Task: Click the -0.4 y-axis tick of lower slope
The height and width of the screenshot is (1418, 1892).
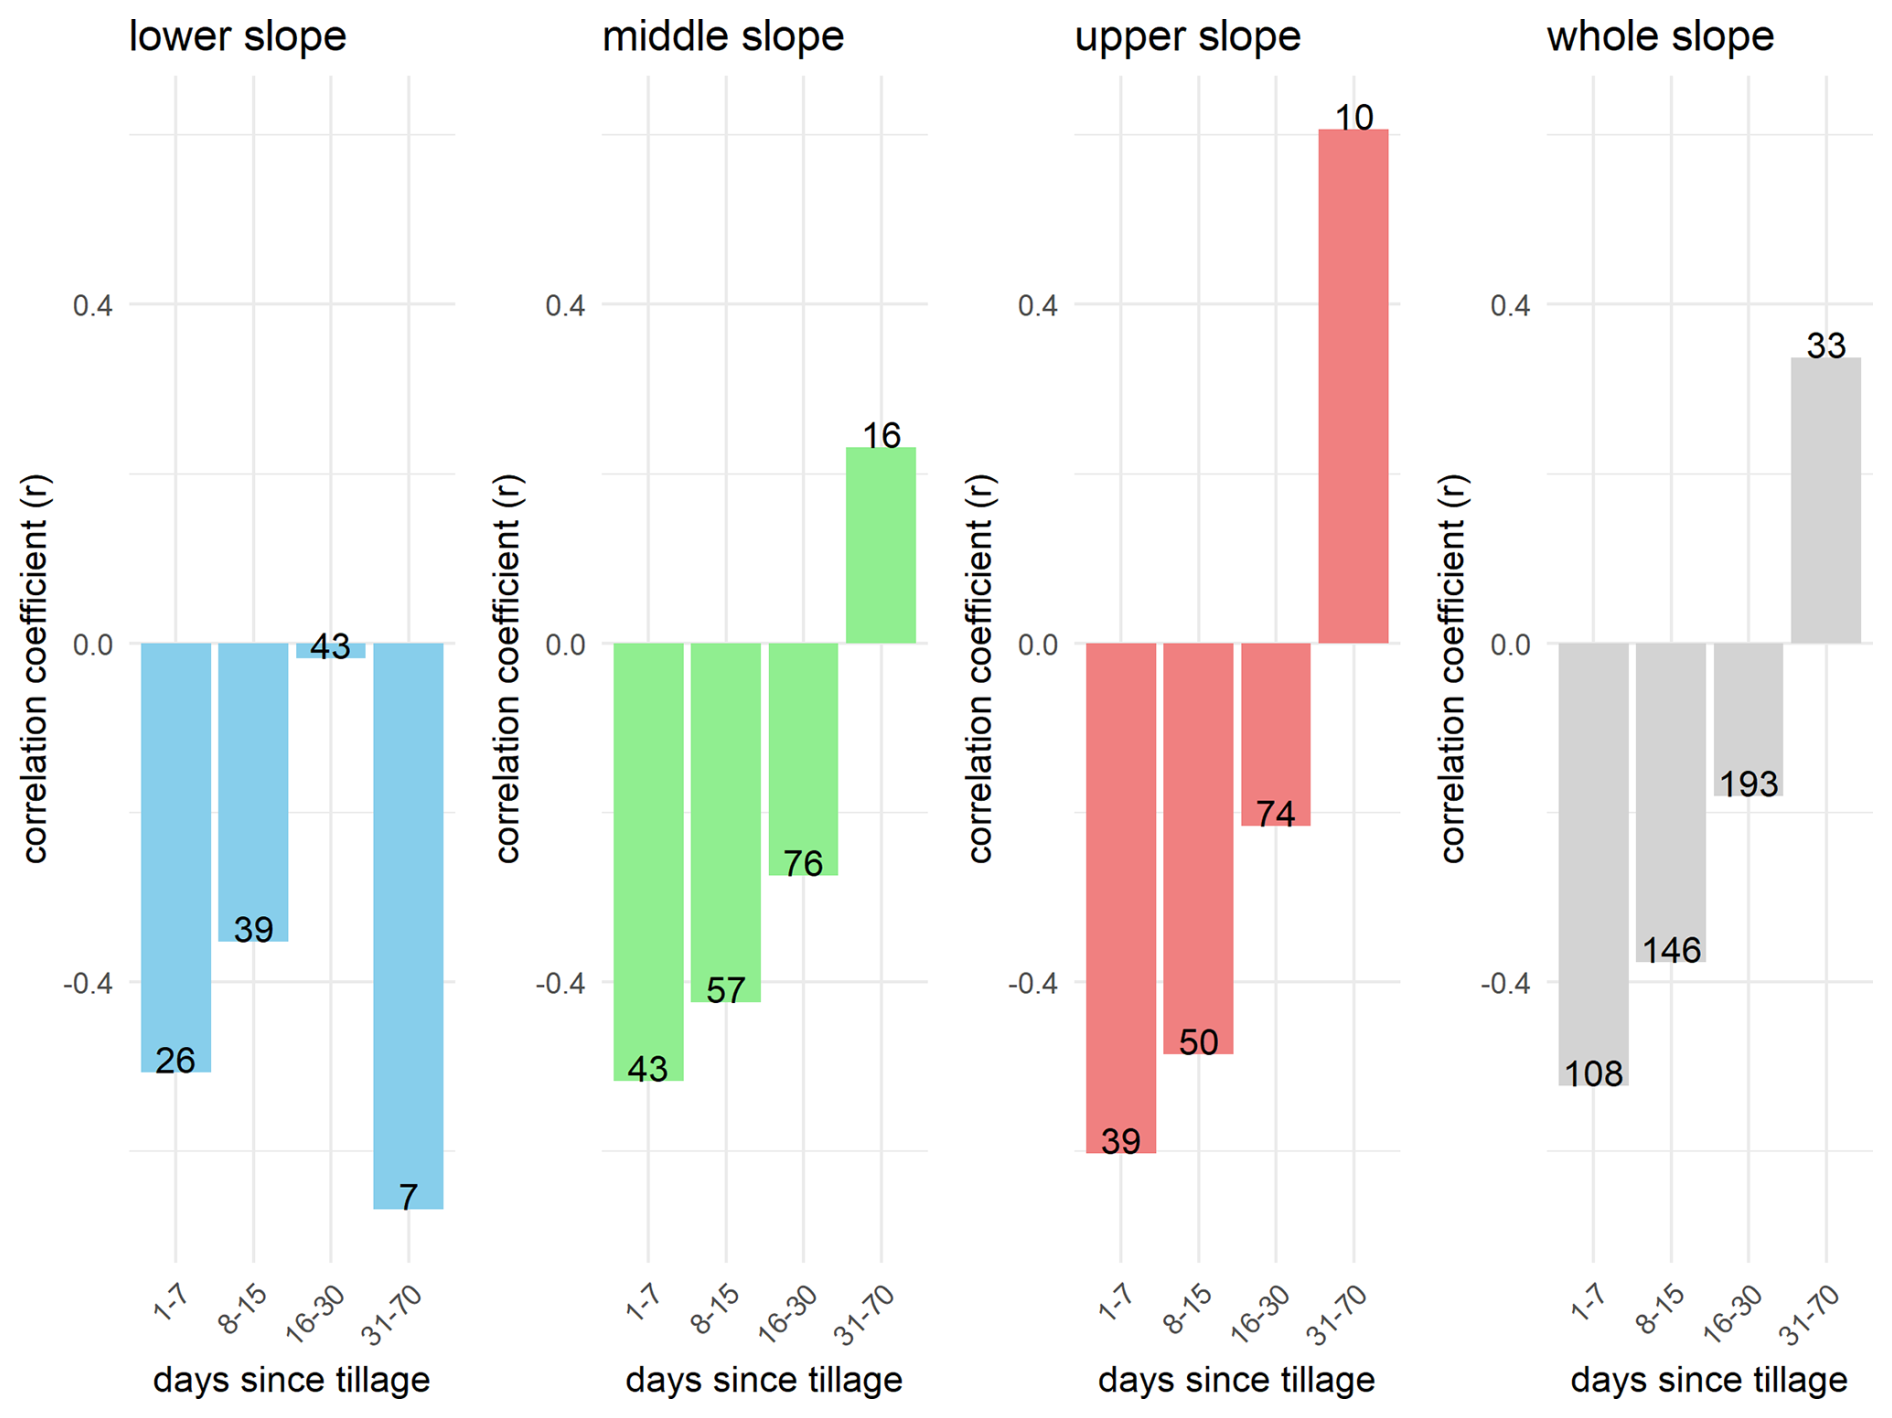Action: click(87, 984)
